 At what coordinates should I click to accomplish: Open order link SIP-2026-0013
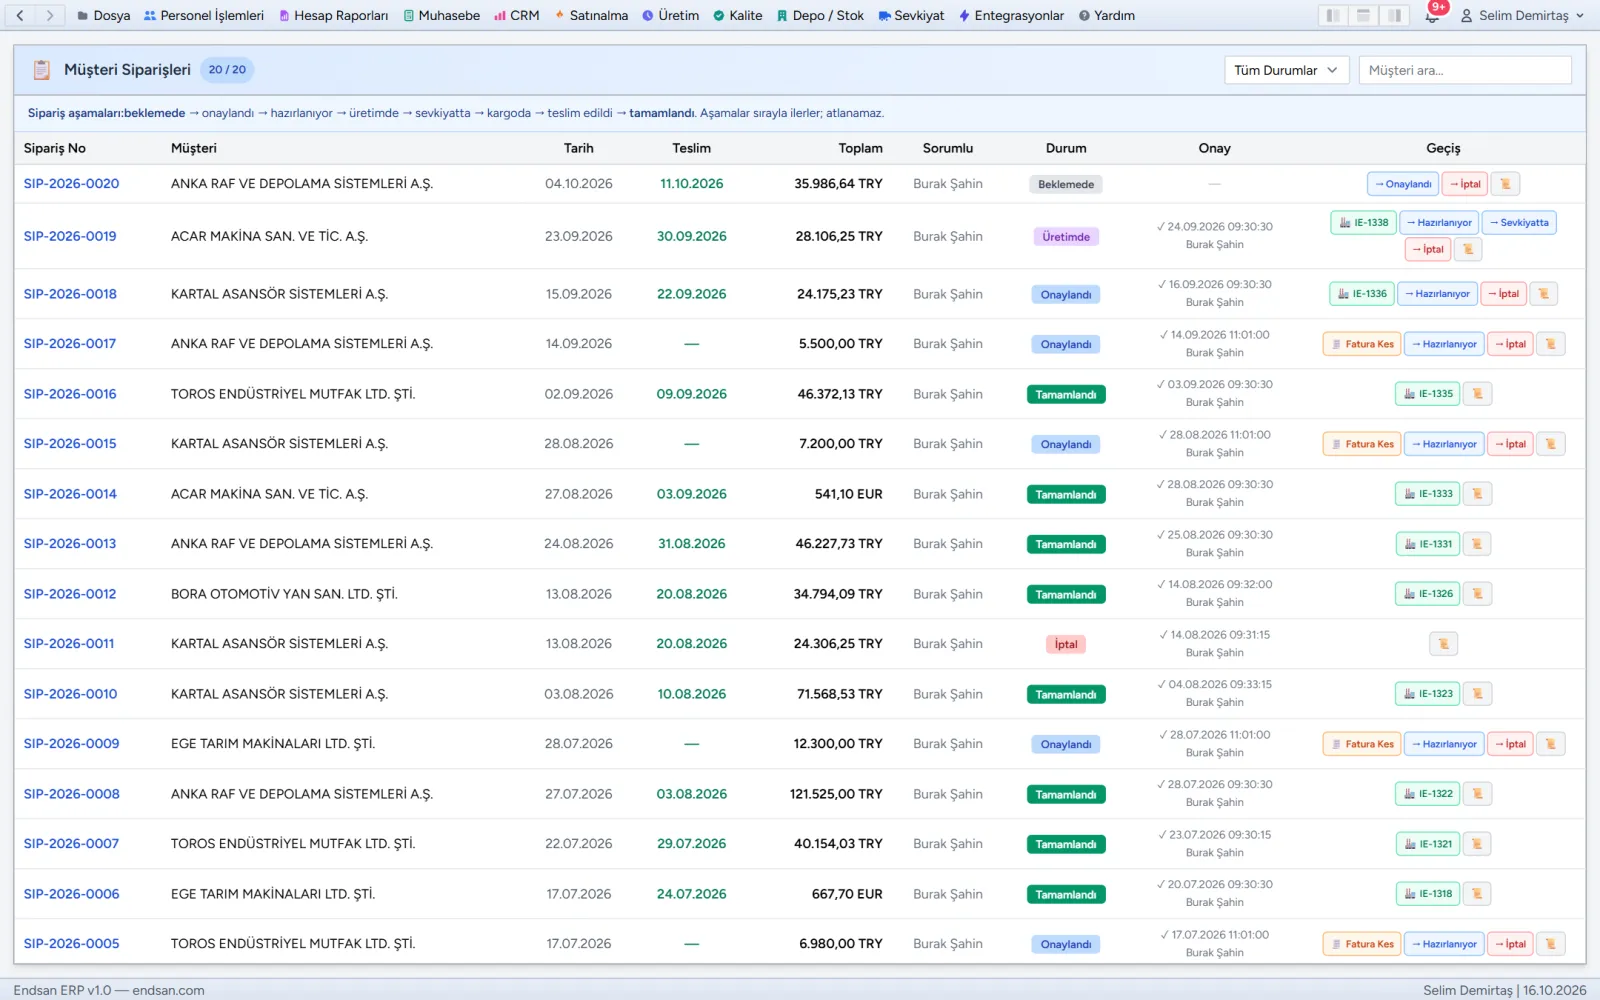70,544
